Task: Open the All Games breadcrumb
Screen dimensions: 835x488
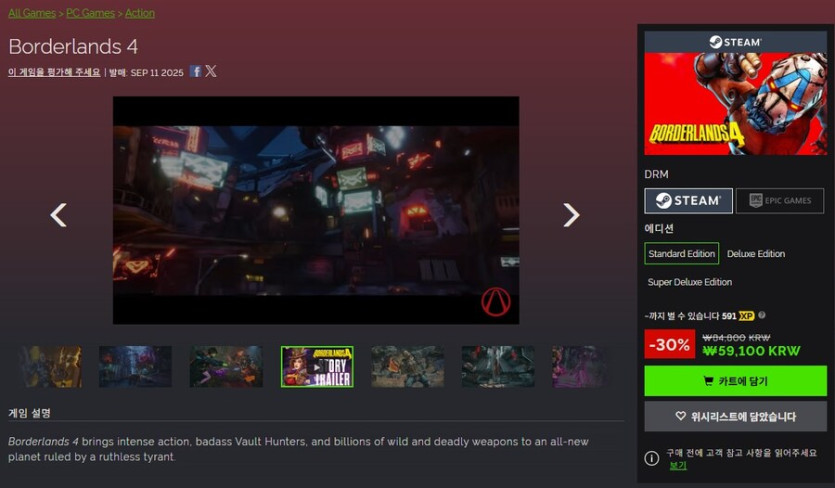Action: pos(32,13)
